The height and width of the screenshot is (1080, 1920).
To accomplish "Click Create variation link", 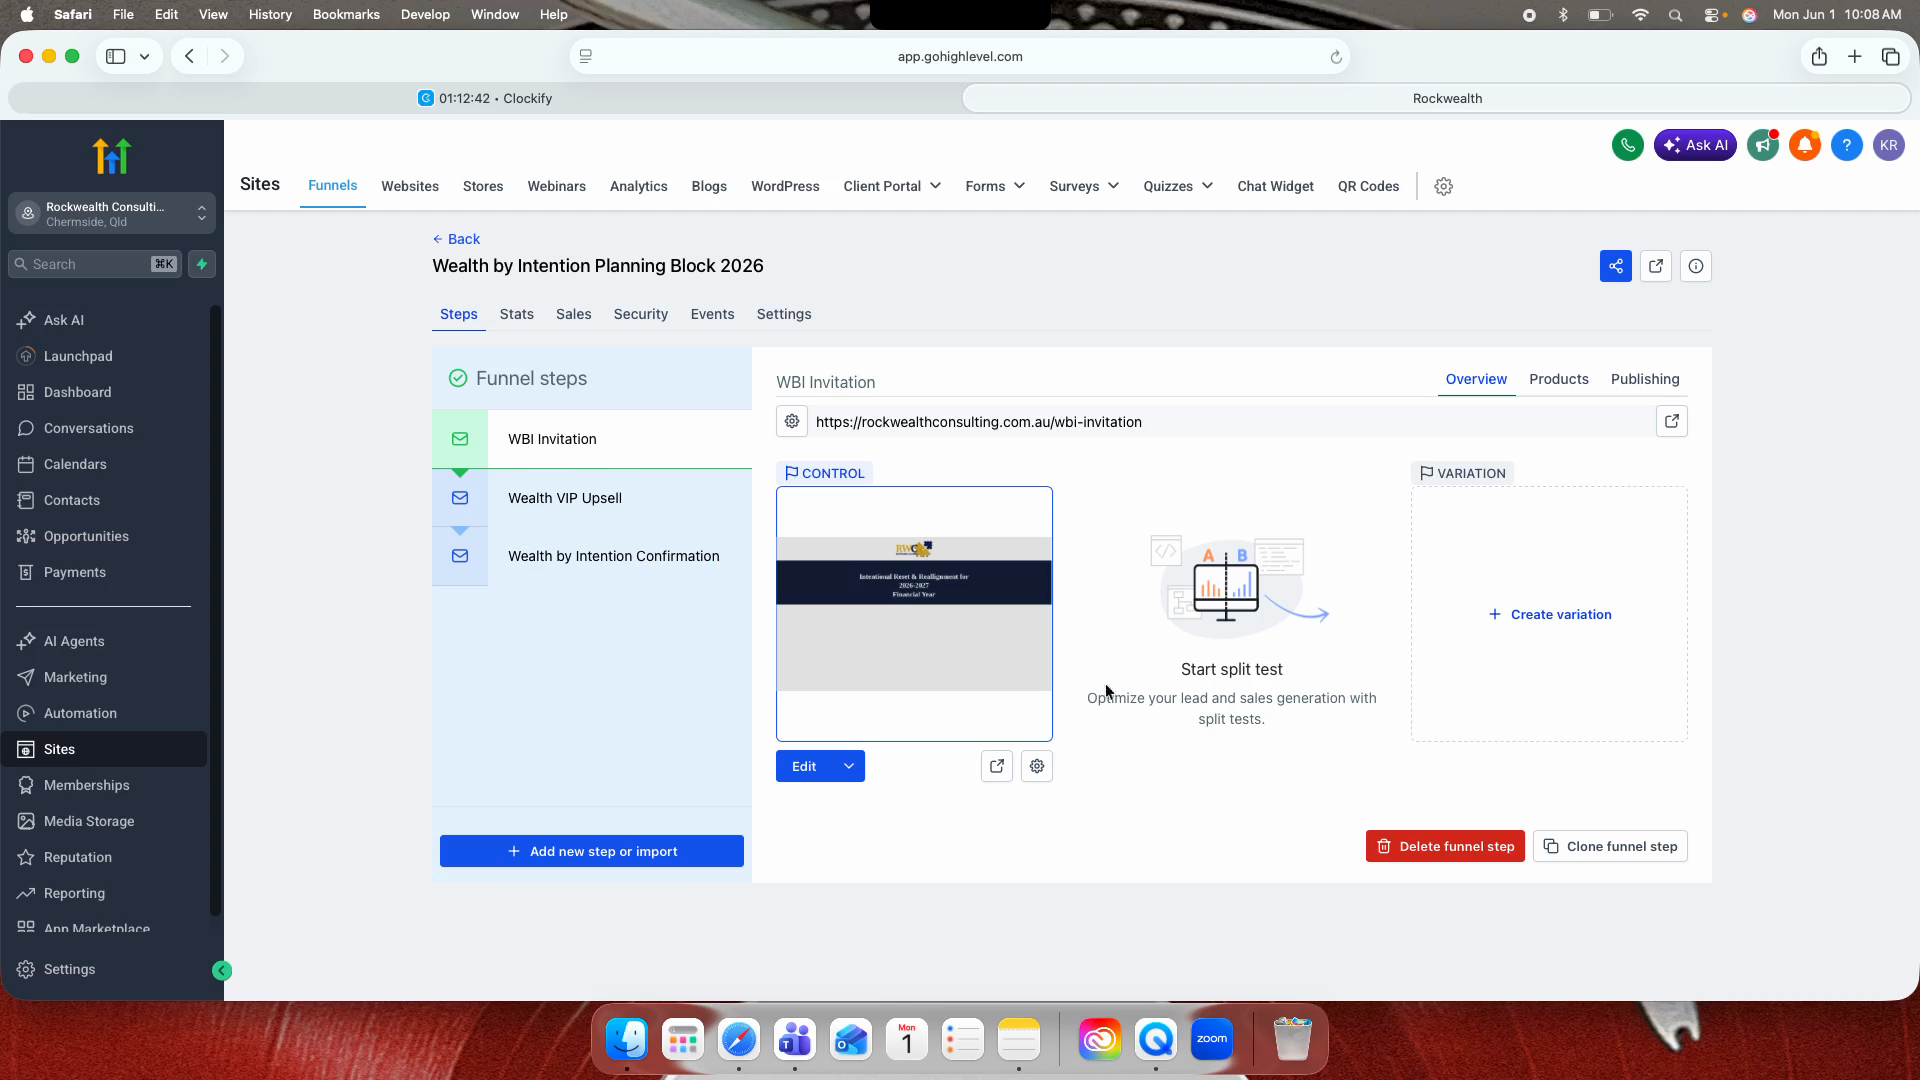I will 1550,614.
